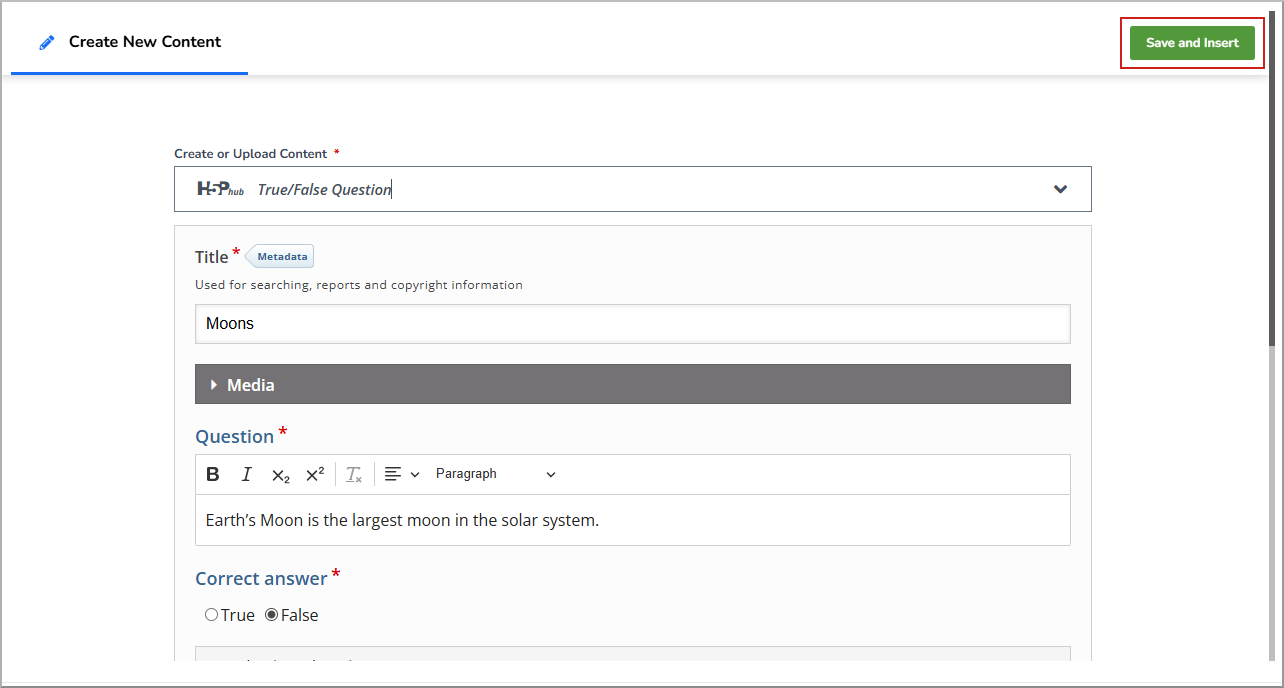This screenshot has height=688, width=1284.
Task: Click the Question heading label
Action: point(233,436)
